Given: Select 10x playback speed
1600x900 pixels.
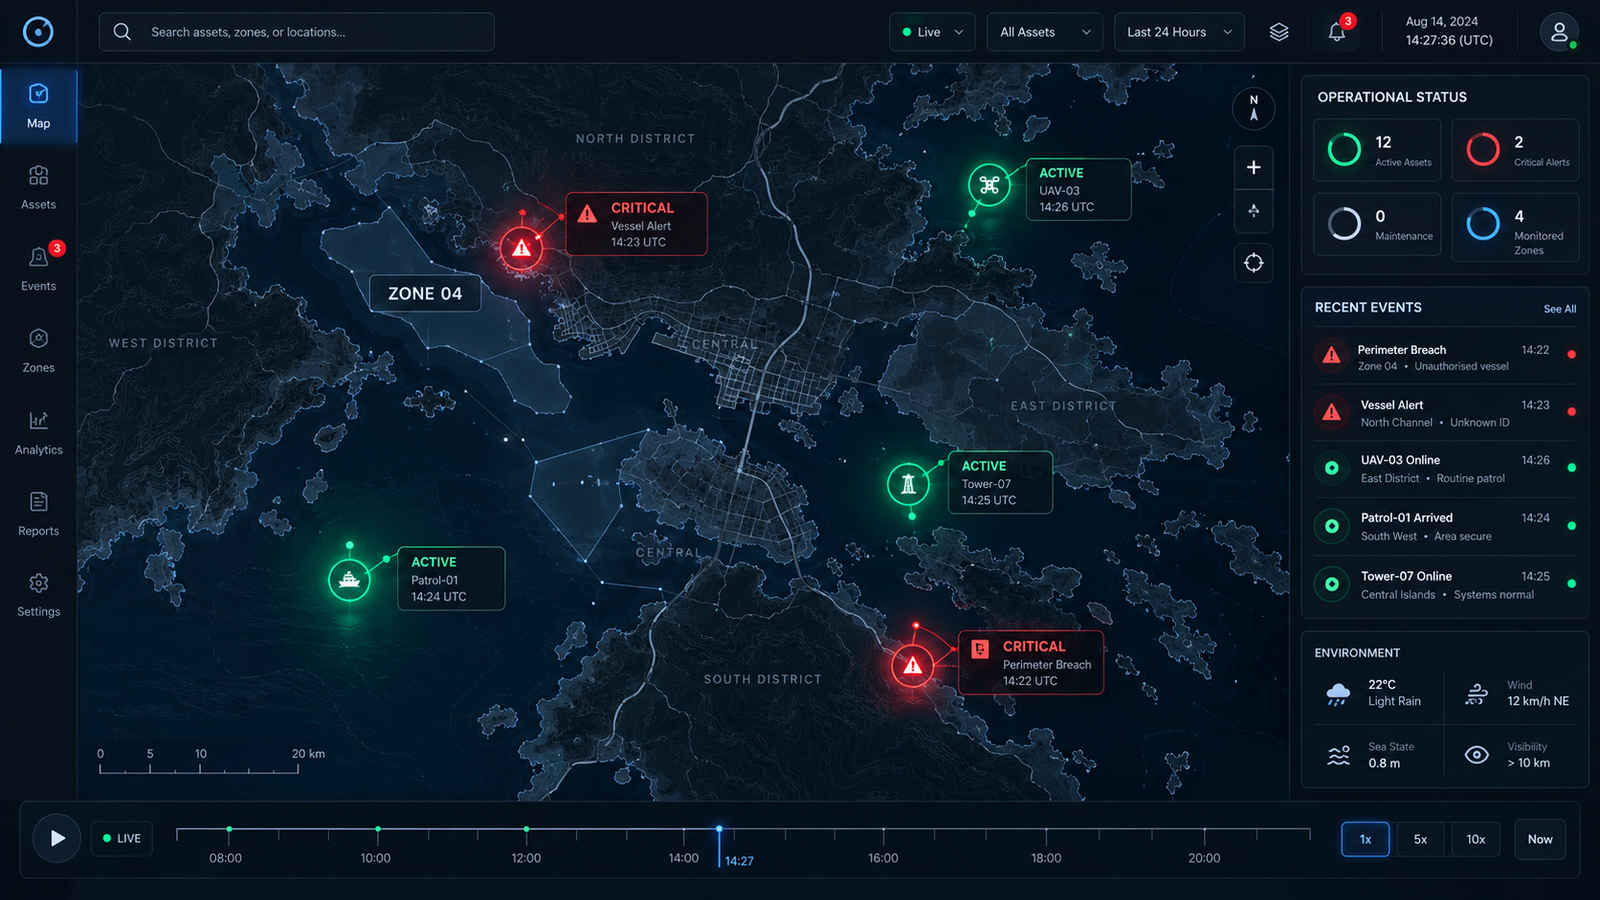Looking at the screenshot, I should (x=1475, y=839).
